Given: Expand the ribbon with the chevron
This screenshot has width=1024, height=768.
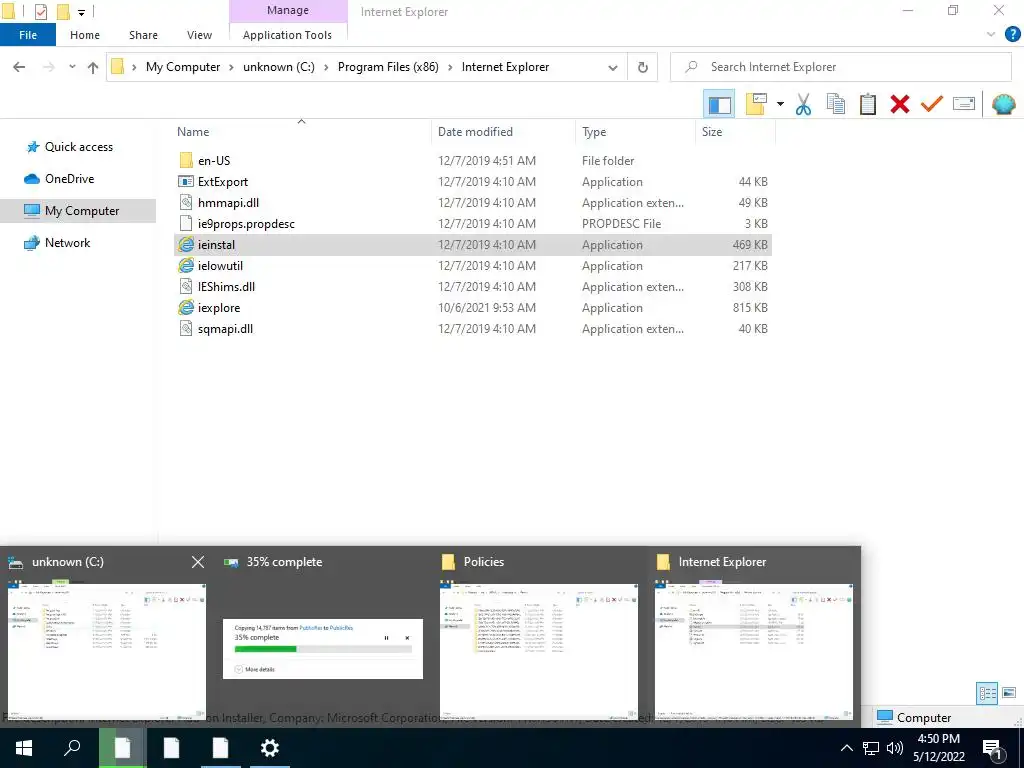Looking at the screenshot, I should (991, 35).
